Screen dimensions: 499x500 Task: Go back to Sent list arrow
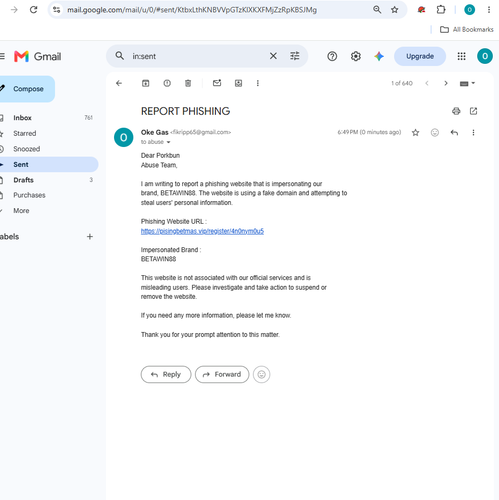[x=119, y=83]
